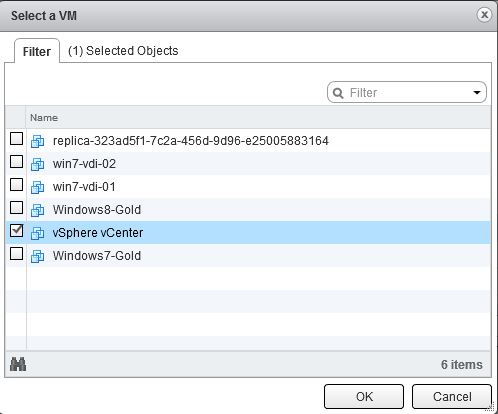Switch to the Selected Objects tab
This screenshot has width=498, height=414.
[x=123, y=51]
